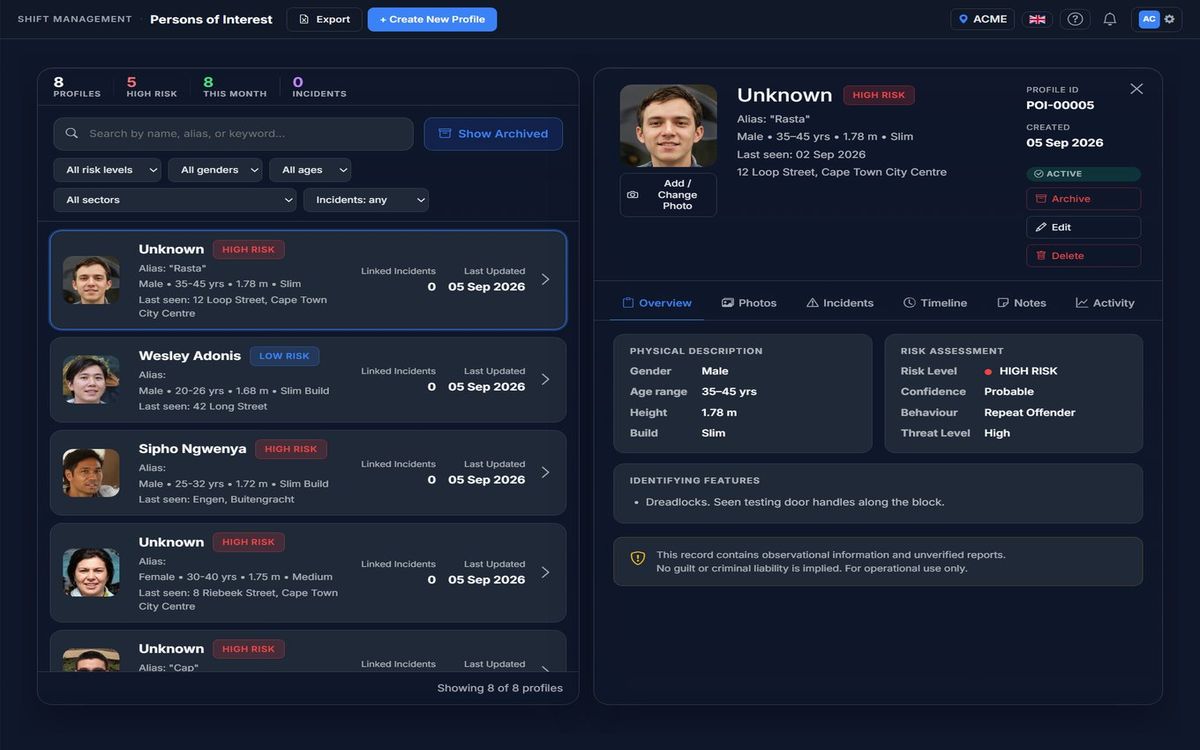Click Create New Profile button
The image size is (1200, 750).
tap(432, 19)
